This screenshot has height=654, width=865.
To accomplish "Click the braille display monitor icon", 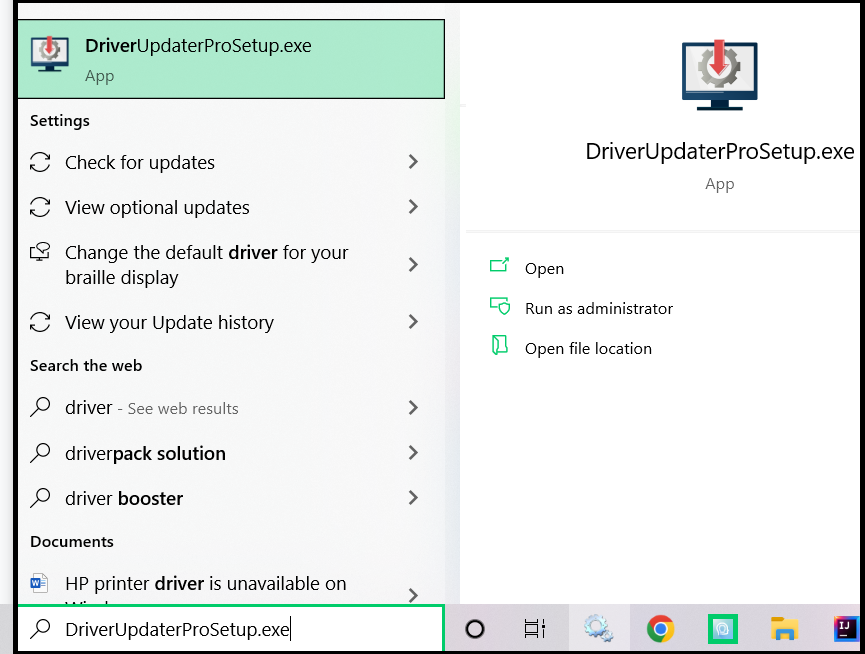I will click(40, 252).
